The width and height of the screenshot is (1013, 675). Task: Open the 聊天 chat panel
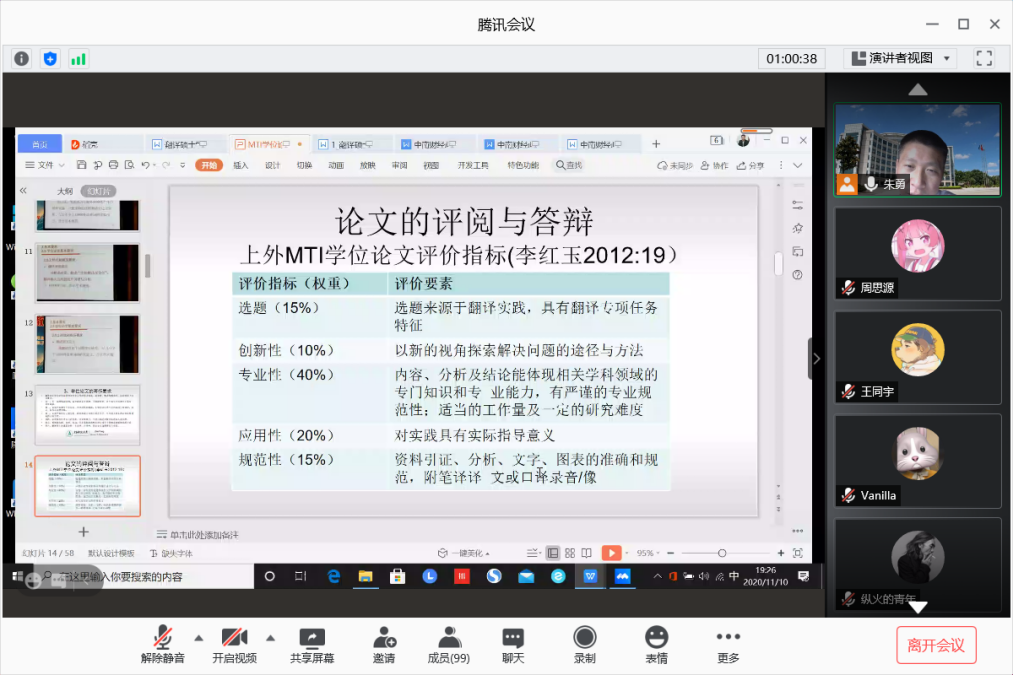513,645
